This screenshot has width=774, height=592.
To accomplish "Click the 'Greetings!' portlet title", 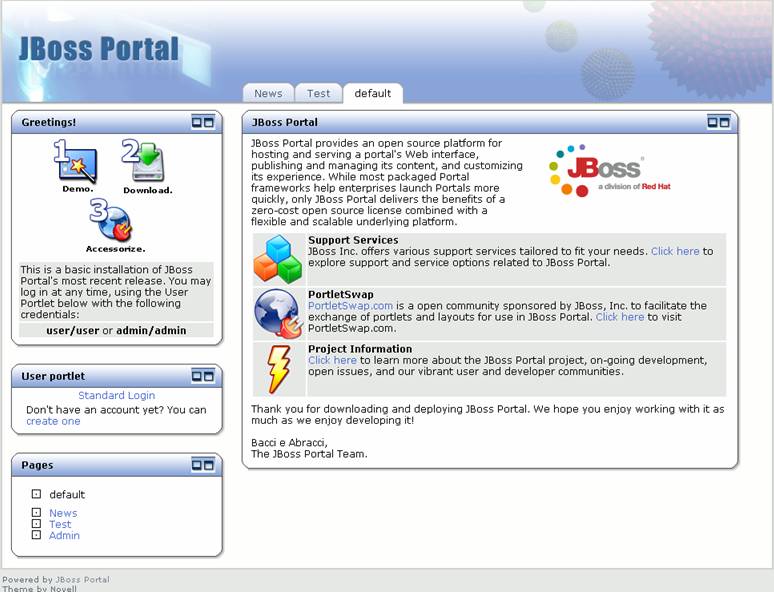I will tap(49, 122).
